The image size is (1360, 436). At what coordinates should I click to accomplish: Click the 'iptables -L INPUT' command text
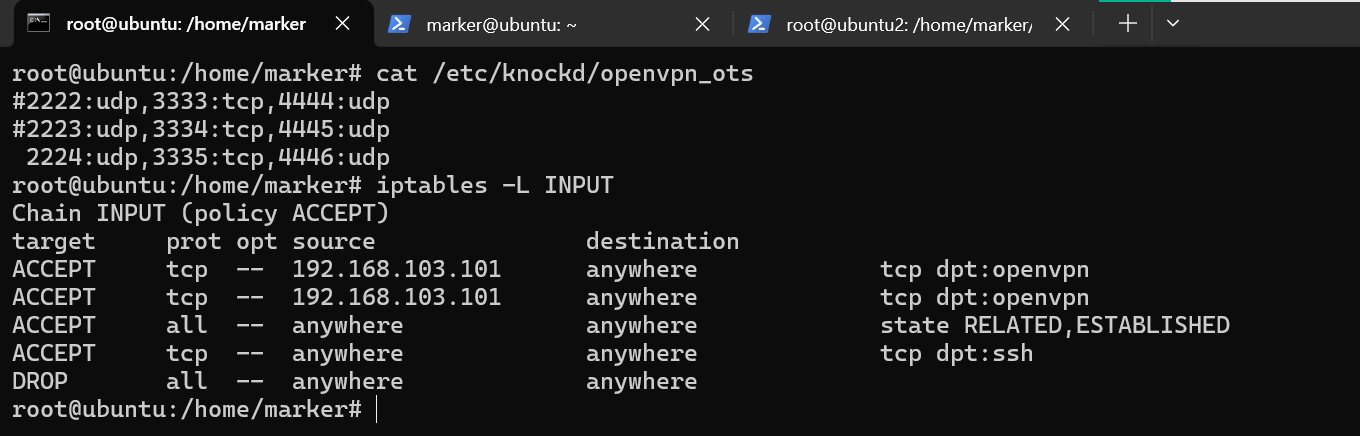[x=494, y=186]
